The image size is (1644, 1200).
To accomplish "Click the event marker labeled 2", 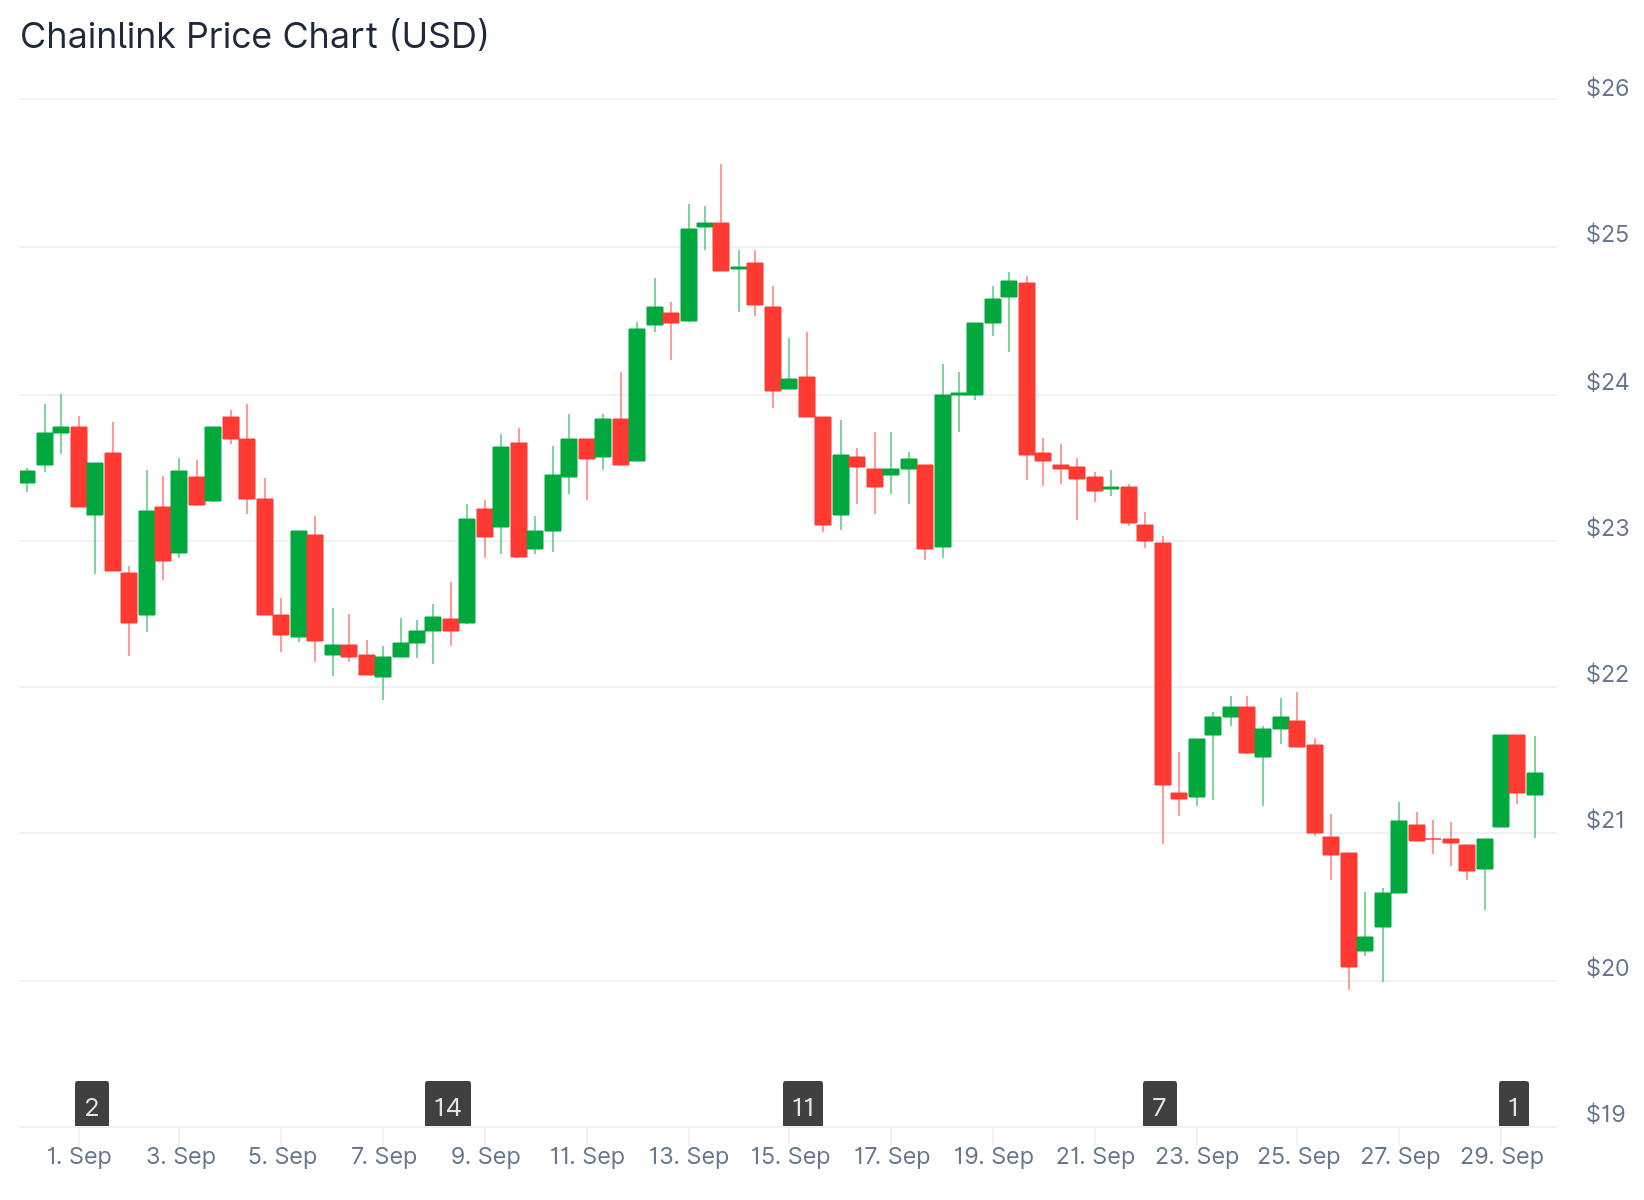I will (92, 1105).
